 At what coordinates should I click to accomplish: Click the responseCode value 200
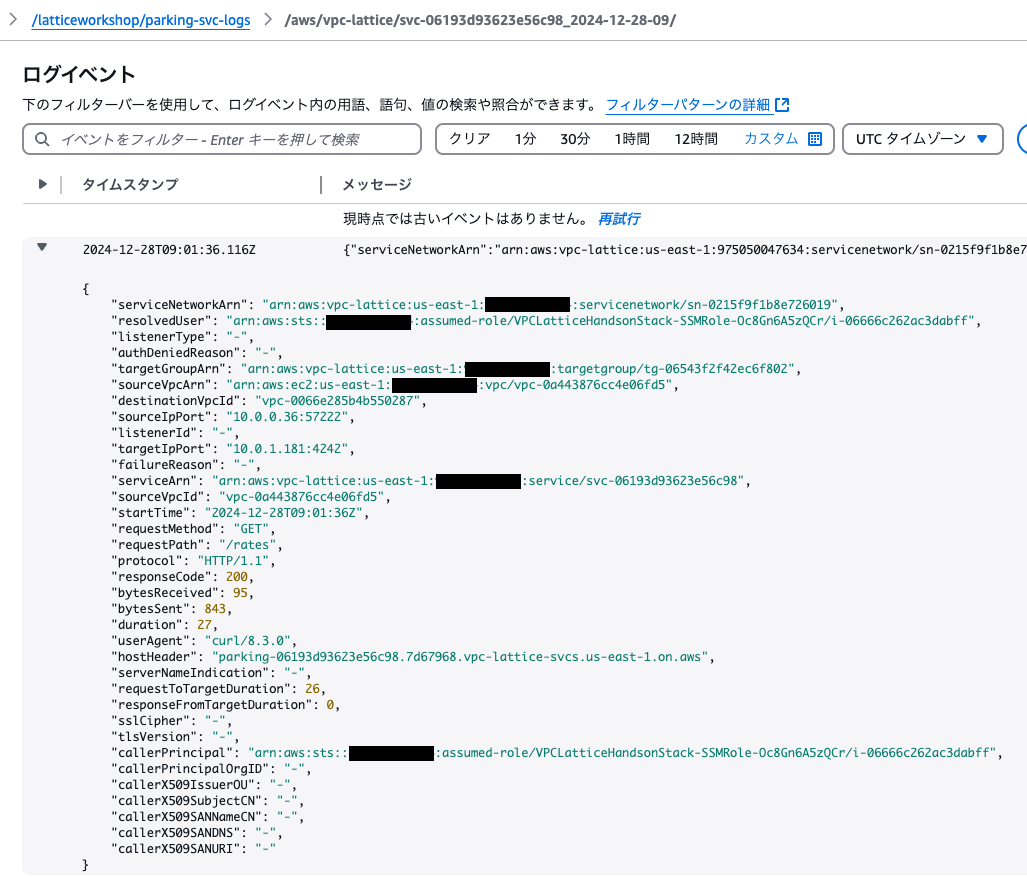pos(237,577)
